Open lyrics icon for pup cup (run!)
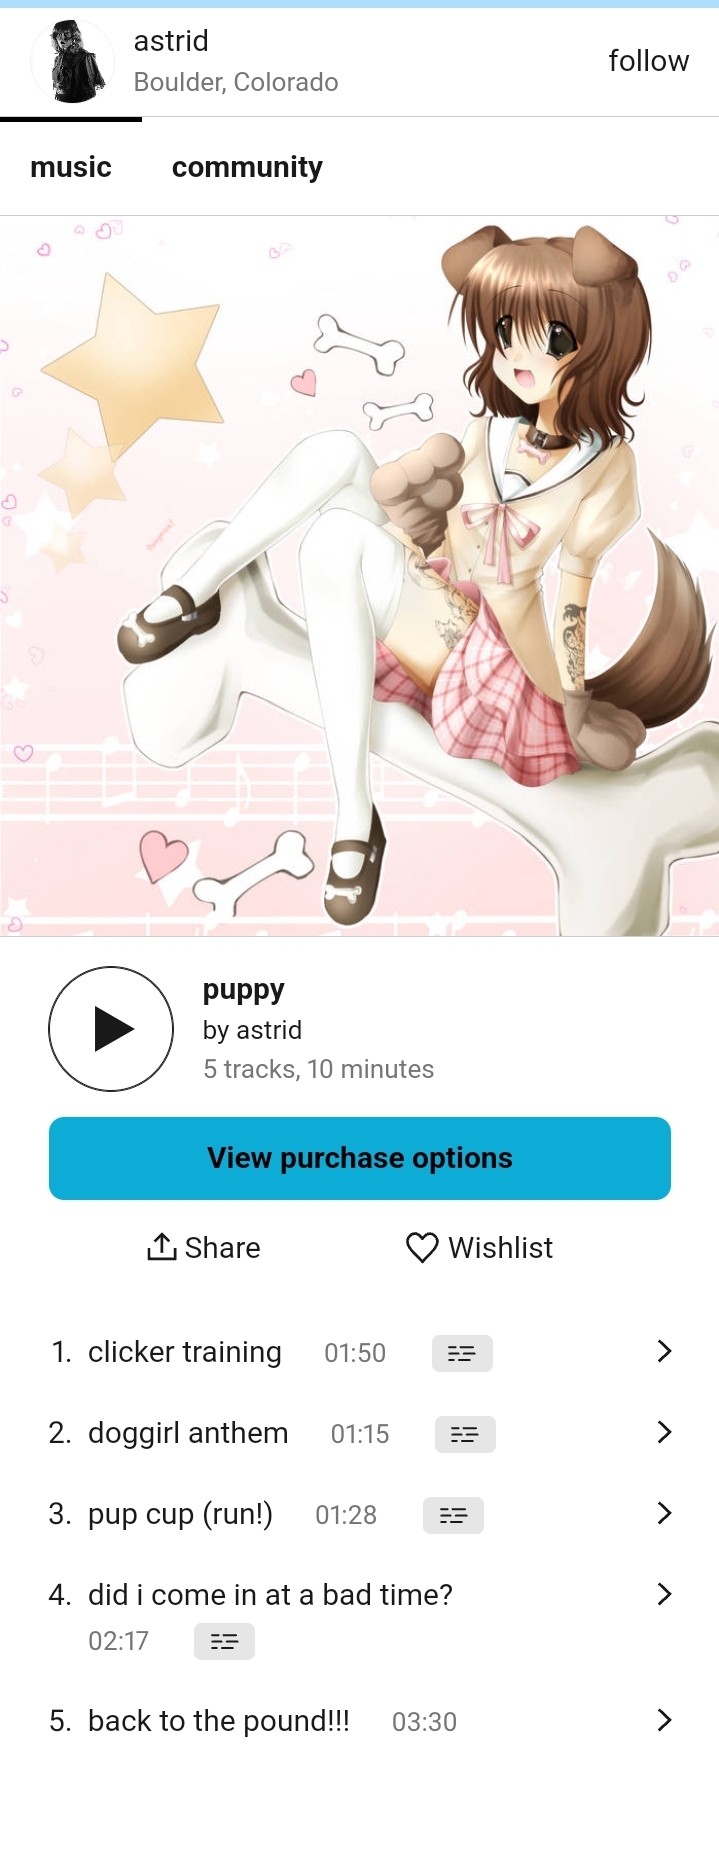 point(453,1515)
